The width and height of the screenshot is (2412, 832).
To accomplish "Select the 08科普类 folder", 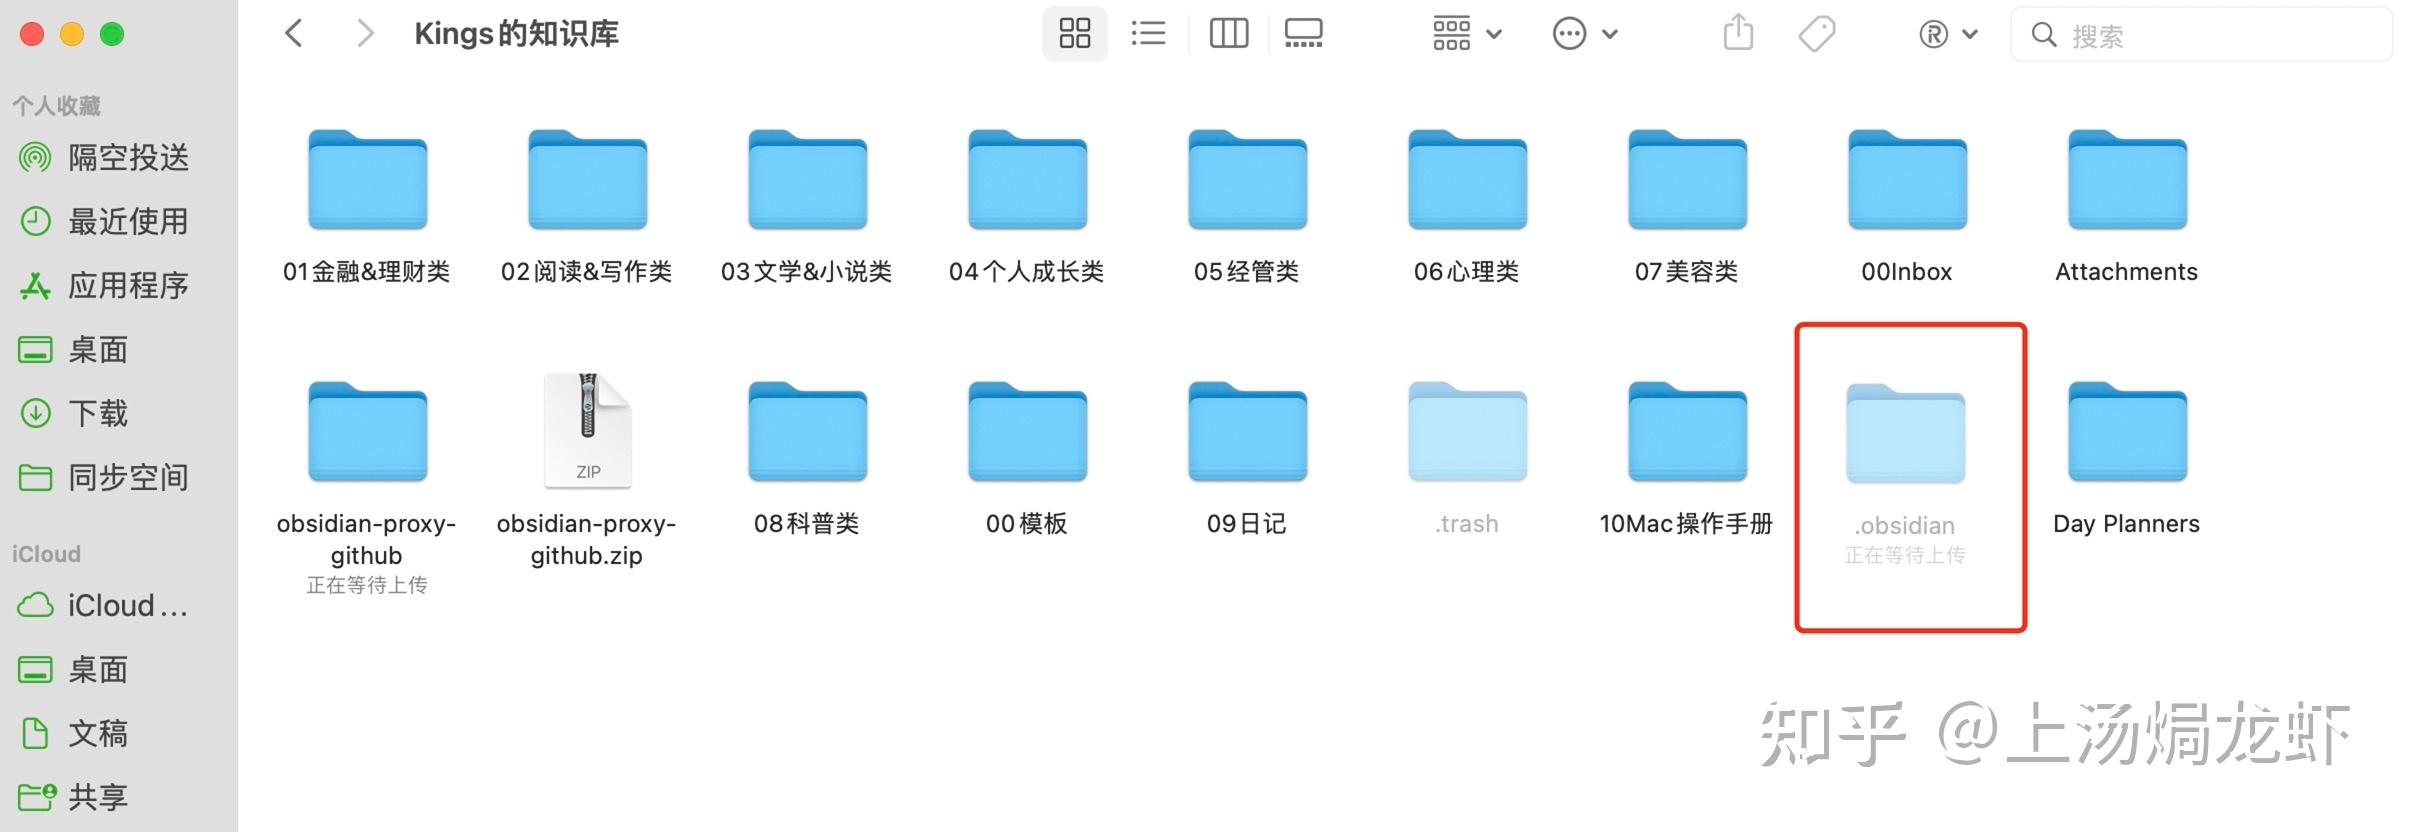I will [807, 433].
